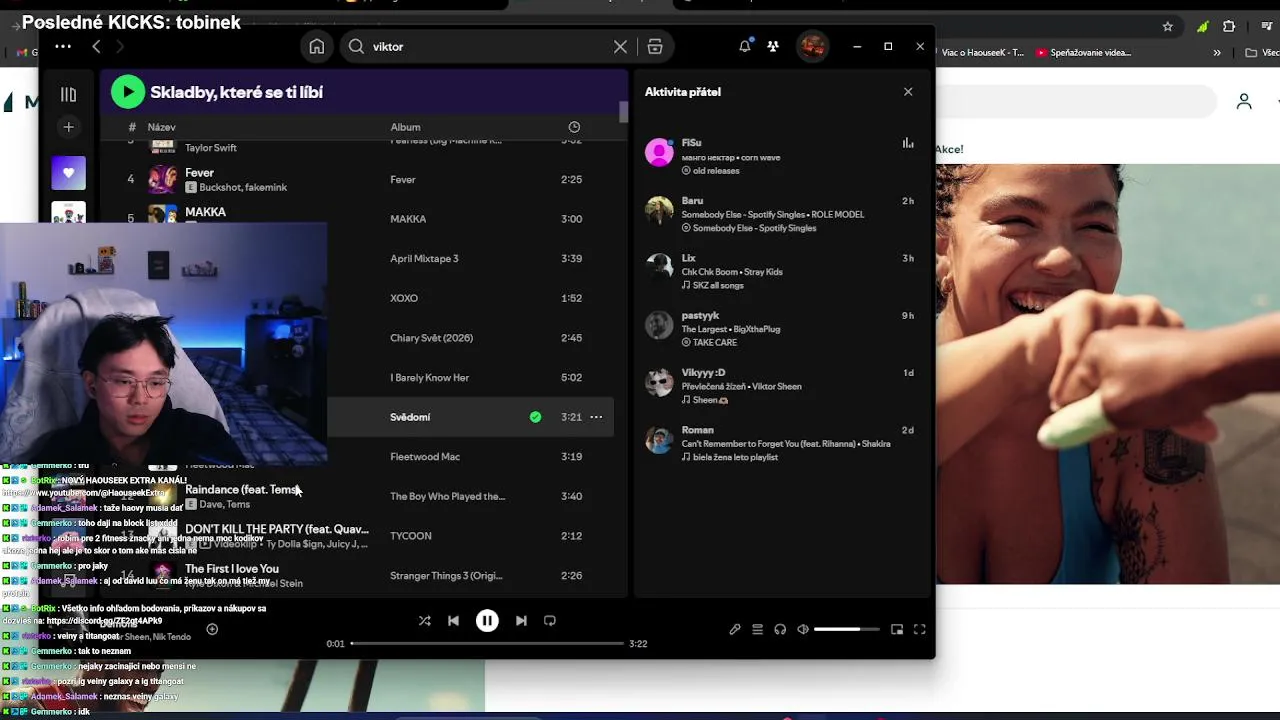Open the account person icon on webpage

[1244, 101]
